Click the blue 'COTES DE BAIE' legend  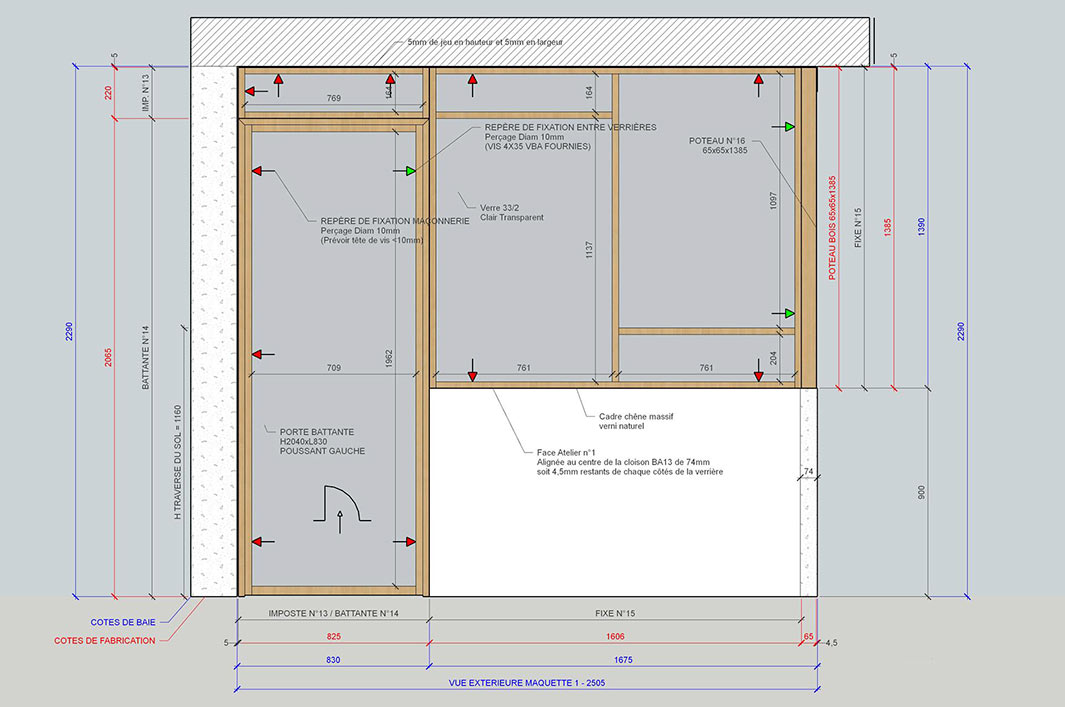tap(123, 621)
